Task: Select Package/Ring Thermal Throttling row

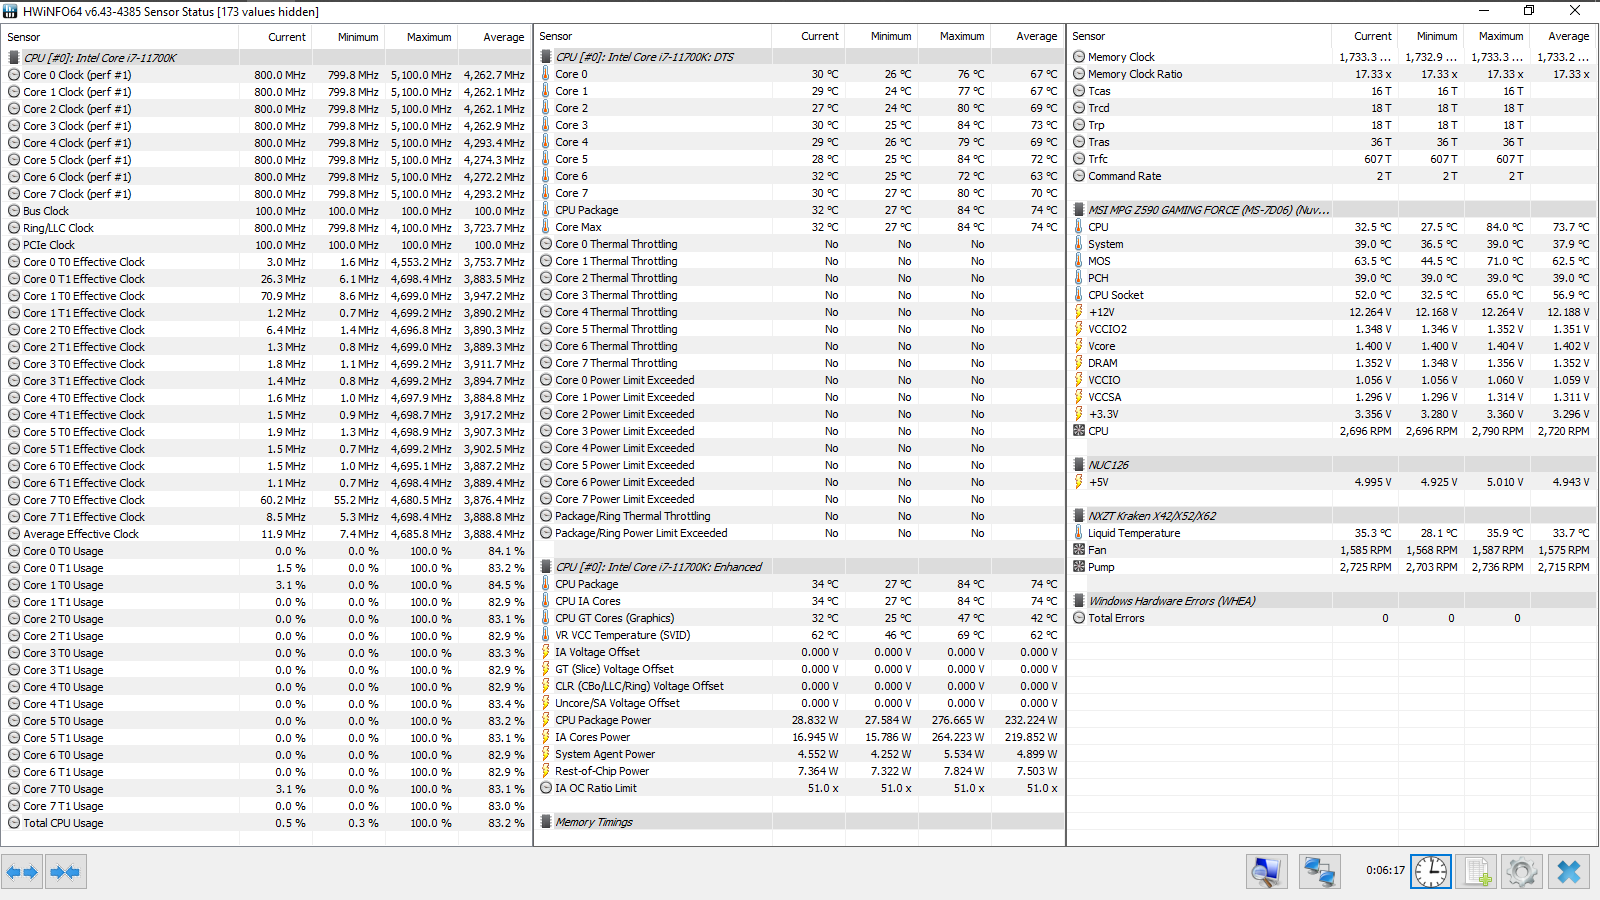Action: [x=800, y=516]
